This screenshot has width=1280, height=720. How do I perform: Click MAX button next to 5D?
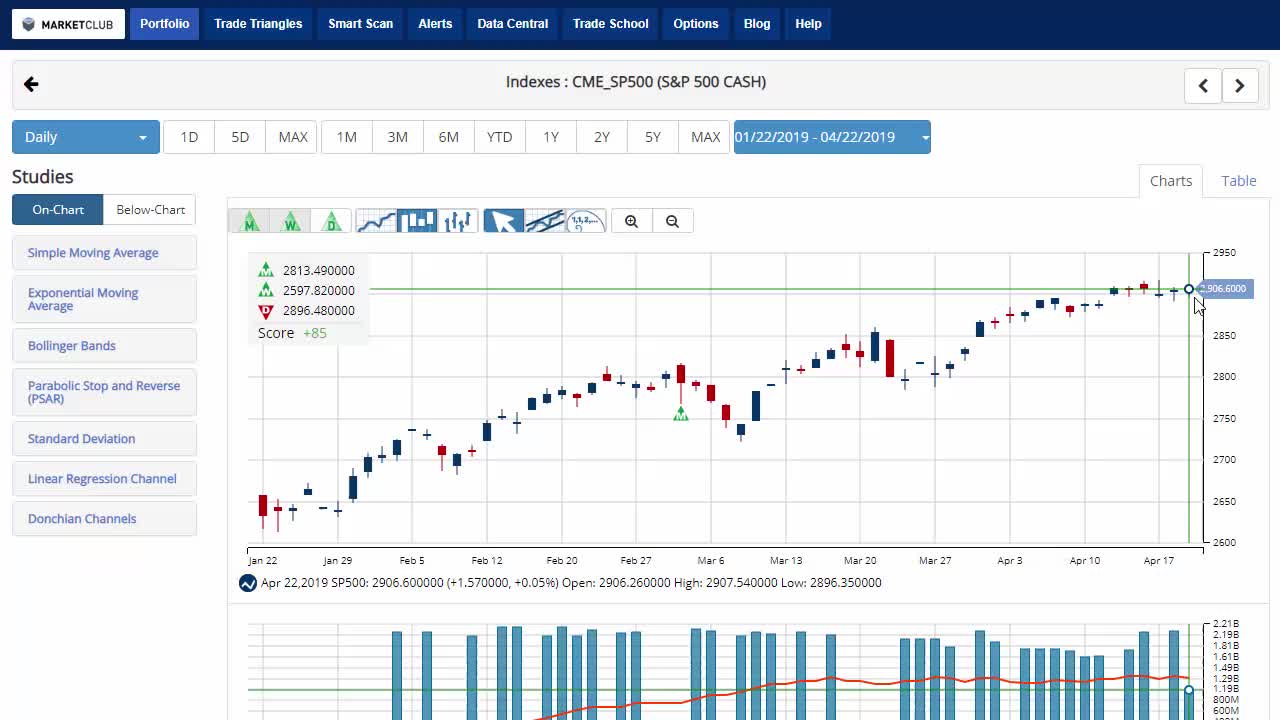[x=293, y=137]
